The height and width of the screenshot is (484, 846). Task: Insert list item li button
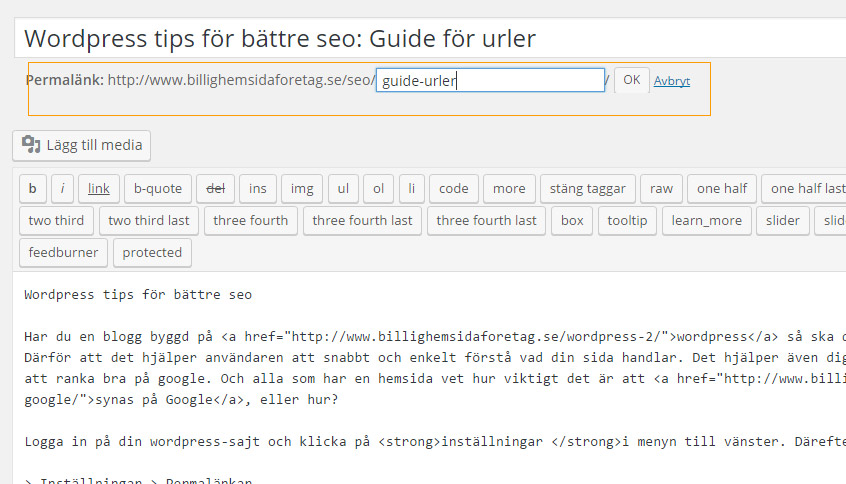(x=412, y=188)
